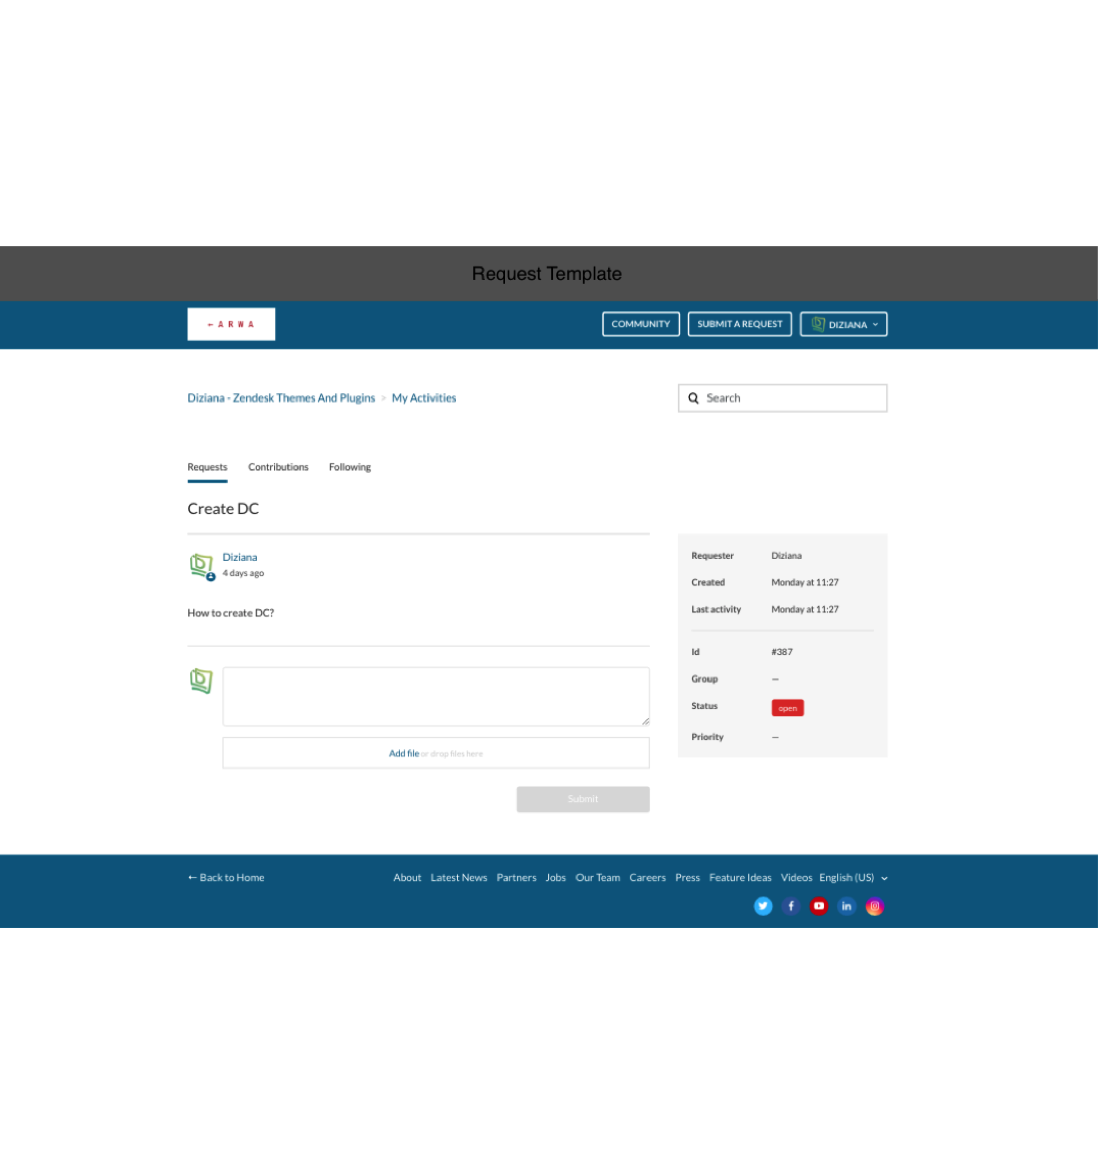This screenshot has width=1099, height=1165.
Task: Switch to the Contributions tab
Action: [278, 467]
